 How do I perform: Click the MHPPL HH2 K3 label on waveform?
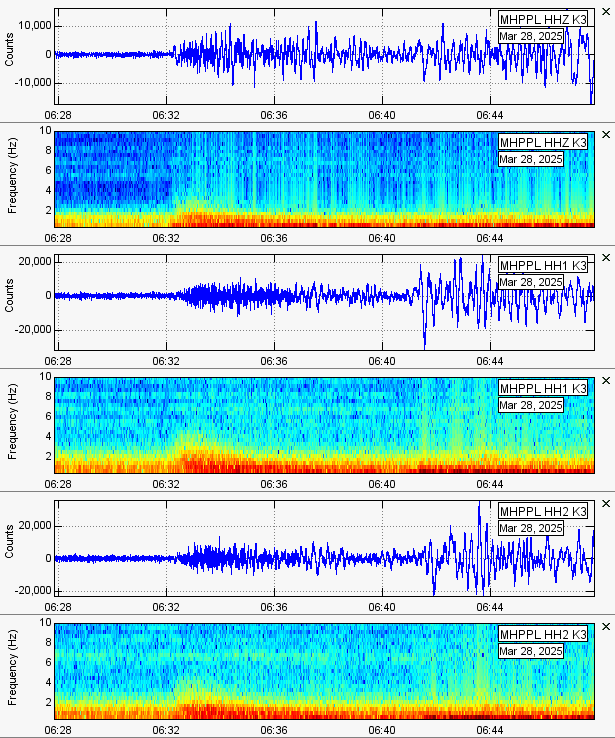coord(543,511)
